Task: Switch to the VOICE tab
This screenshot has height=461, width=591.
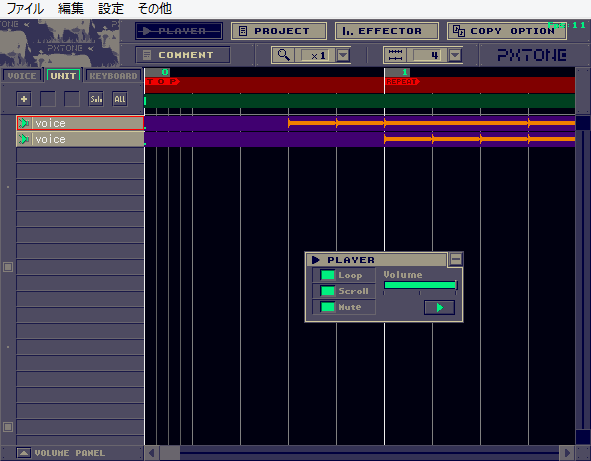Action: [22, 75]
